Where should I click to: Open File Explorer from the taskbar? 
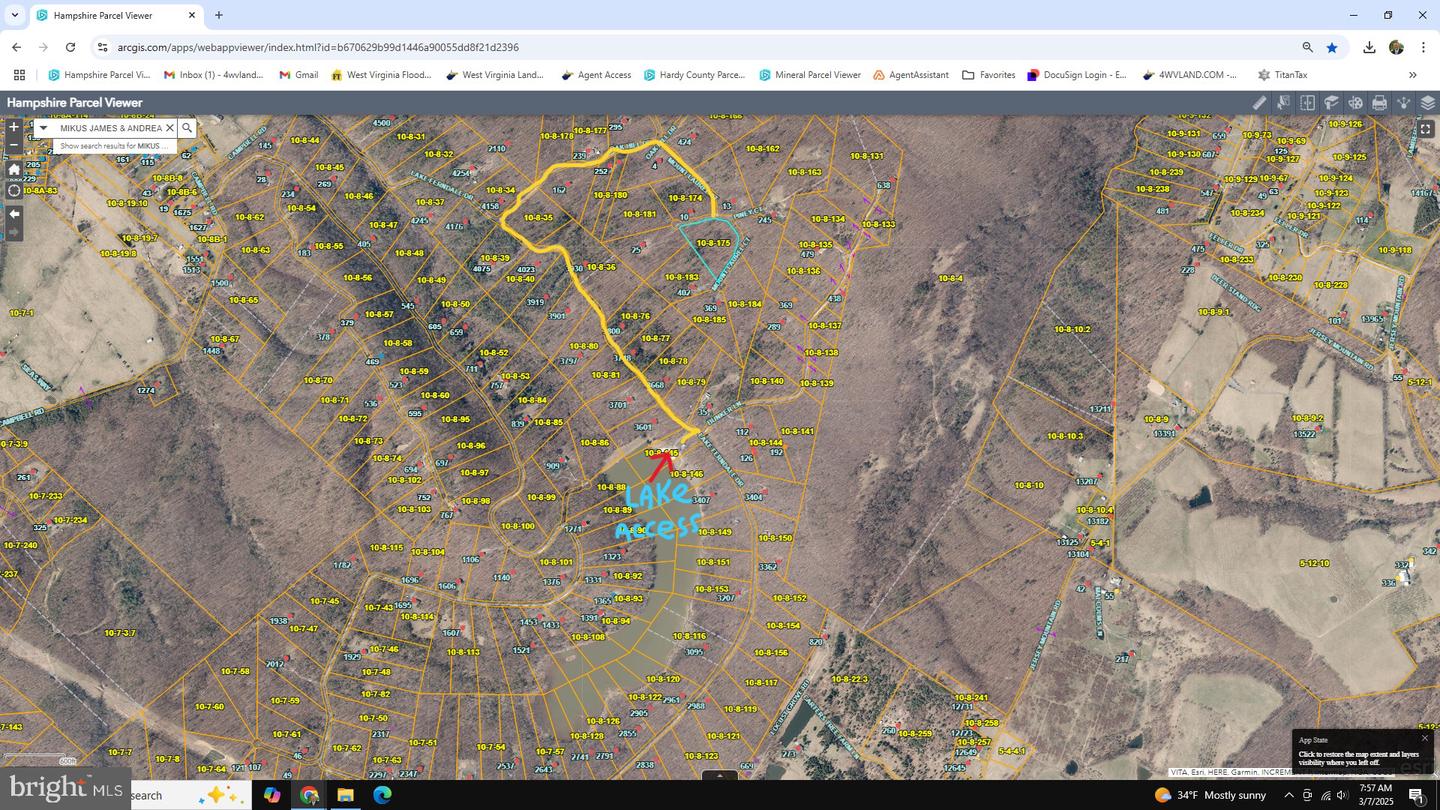[x=345, y=795]
